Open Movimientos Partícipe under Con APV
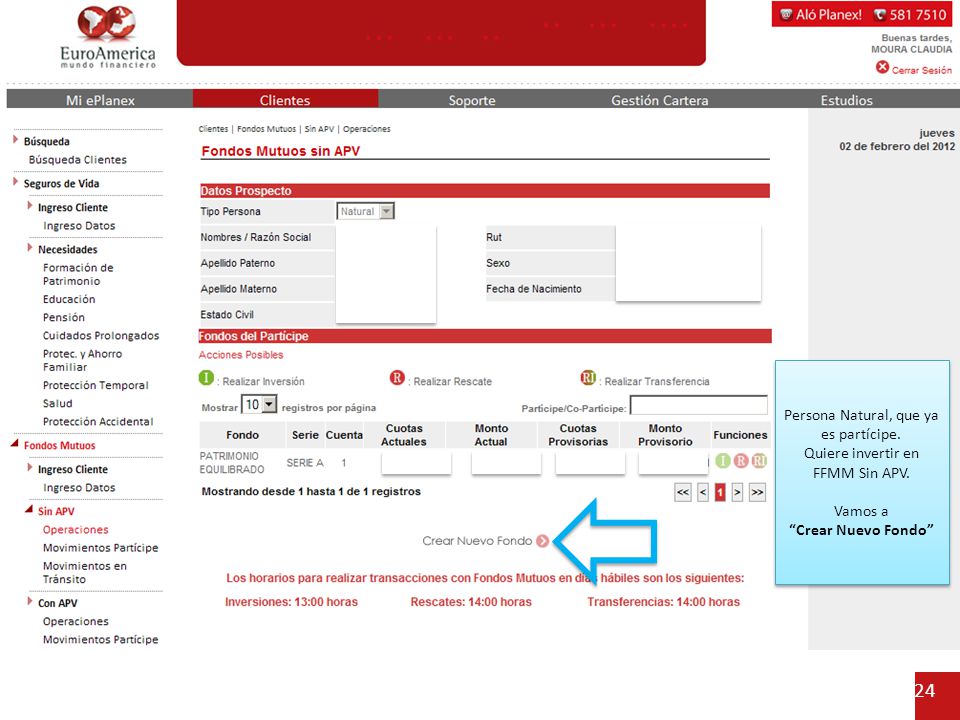This screenshot has width=960, height=720. [100, 640]
